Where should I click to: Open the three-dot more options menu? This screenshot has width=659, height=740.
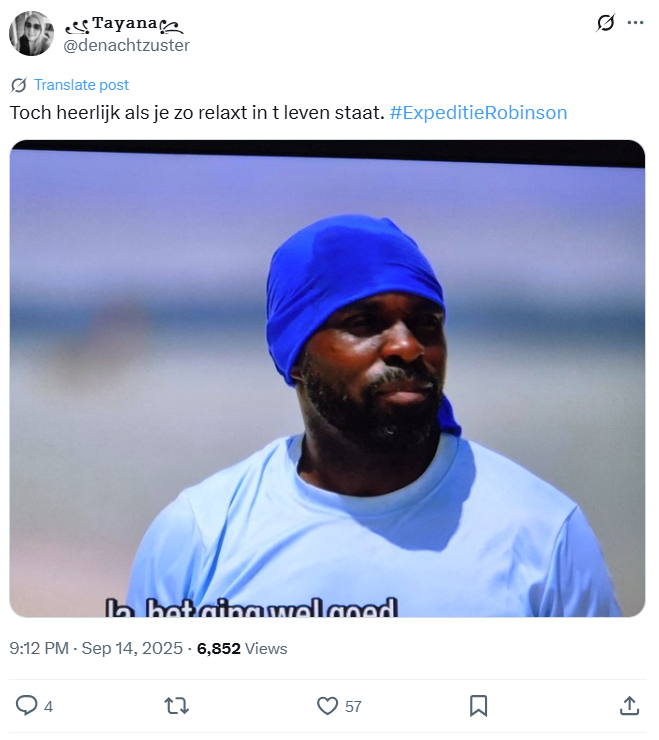635,22
